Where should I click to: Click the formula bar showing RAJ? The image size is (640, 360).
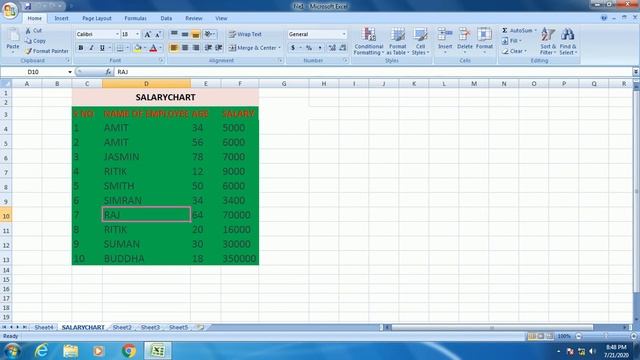[x=373, y=72]
